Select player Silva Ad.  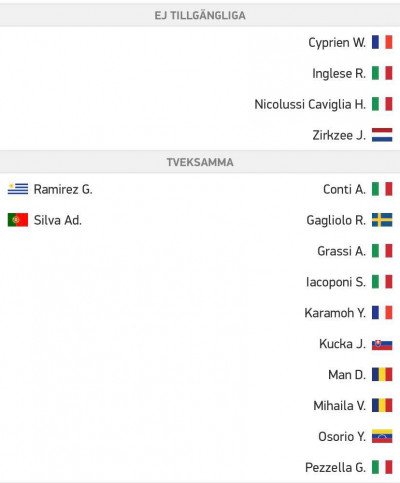[x=58, y=220]
